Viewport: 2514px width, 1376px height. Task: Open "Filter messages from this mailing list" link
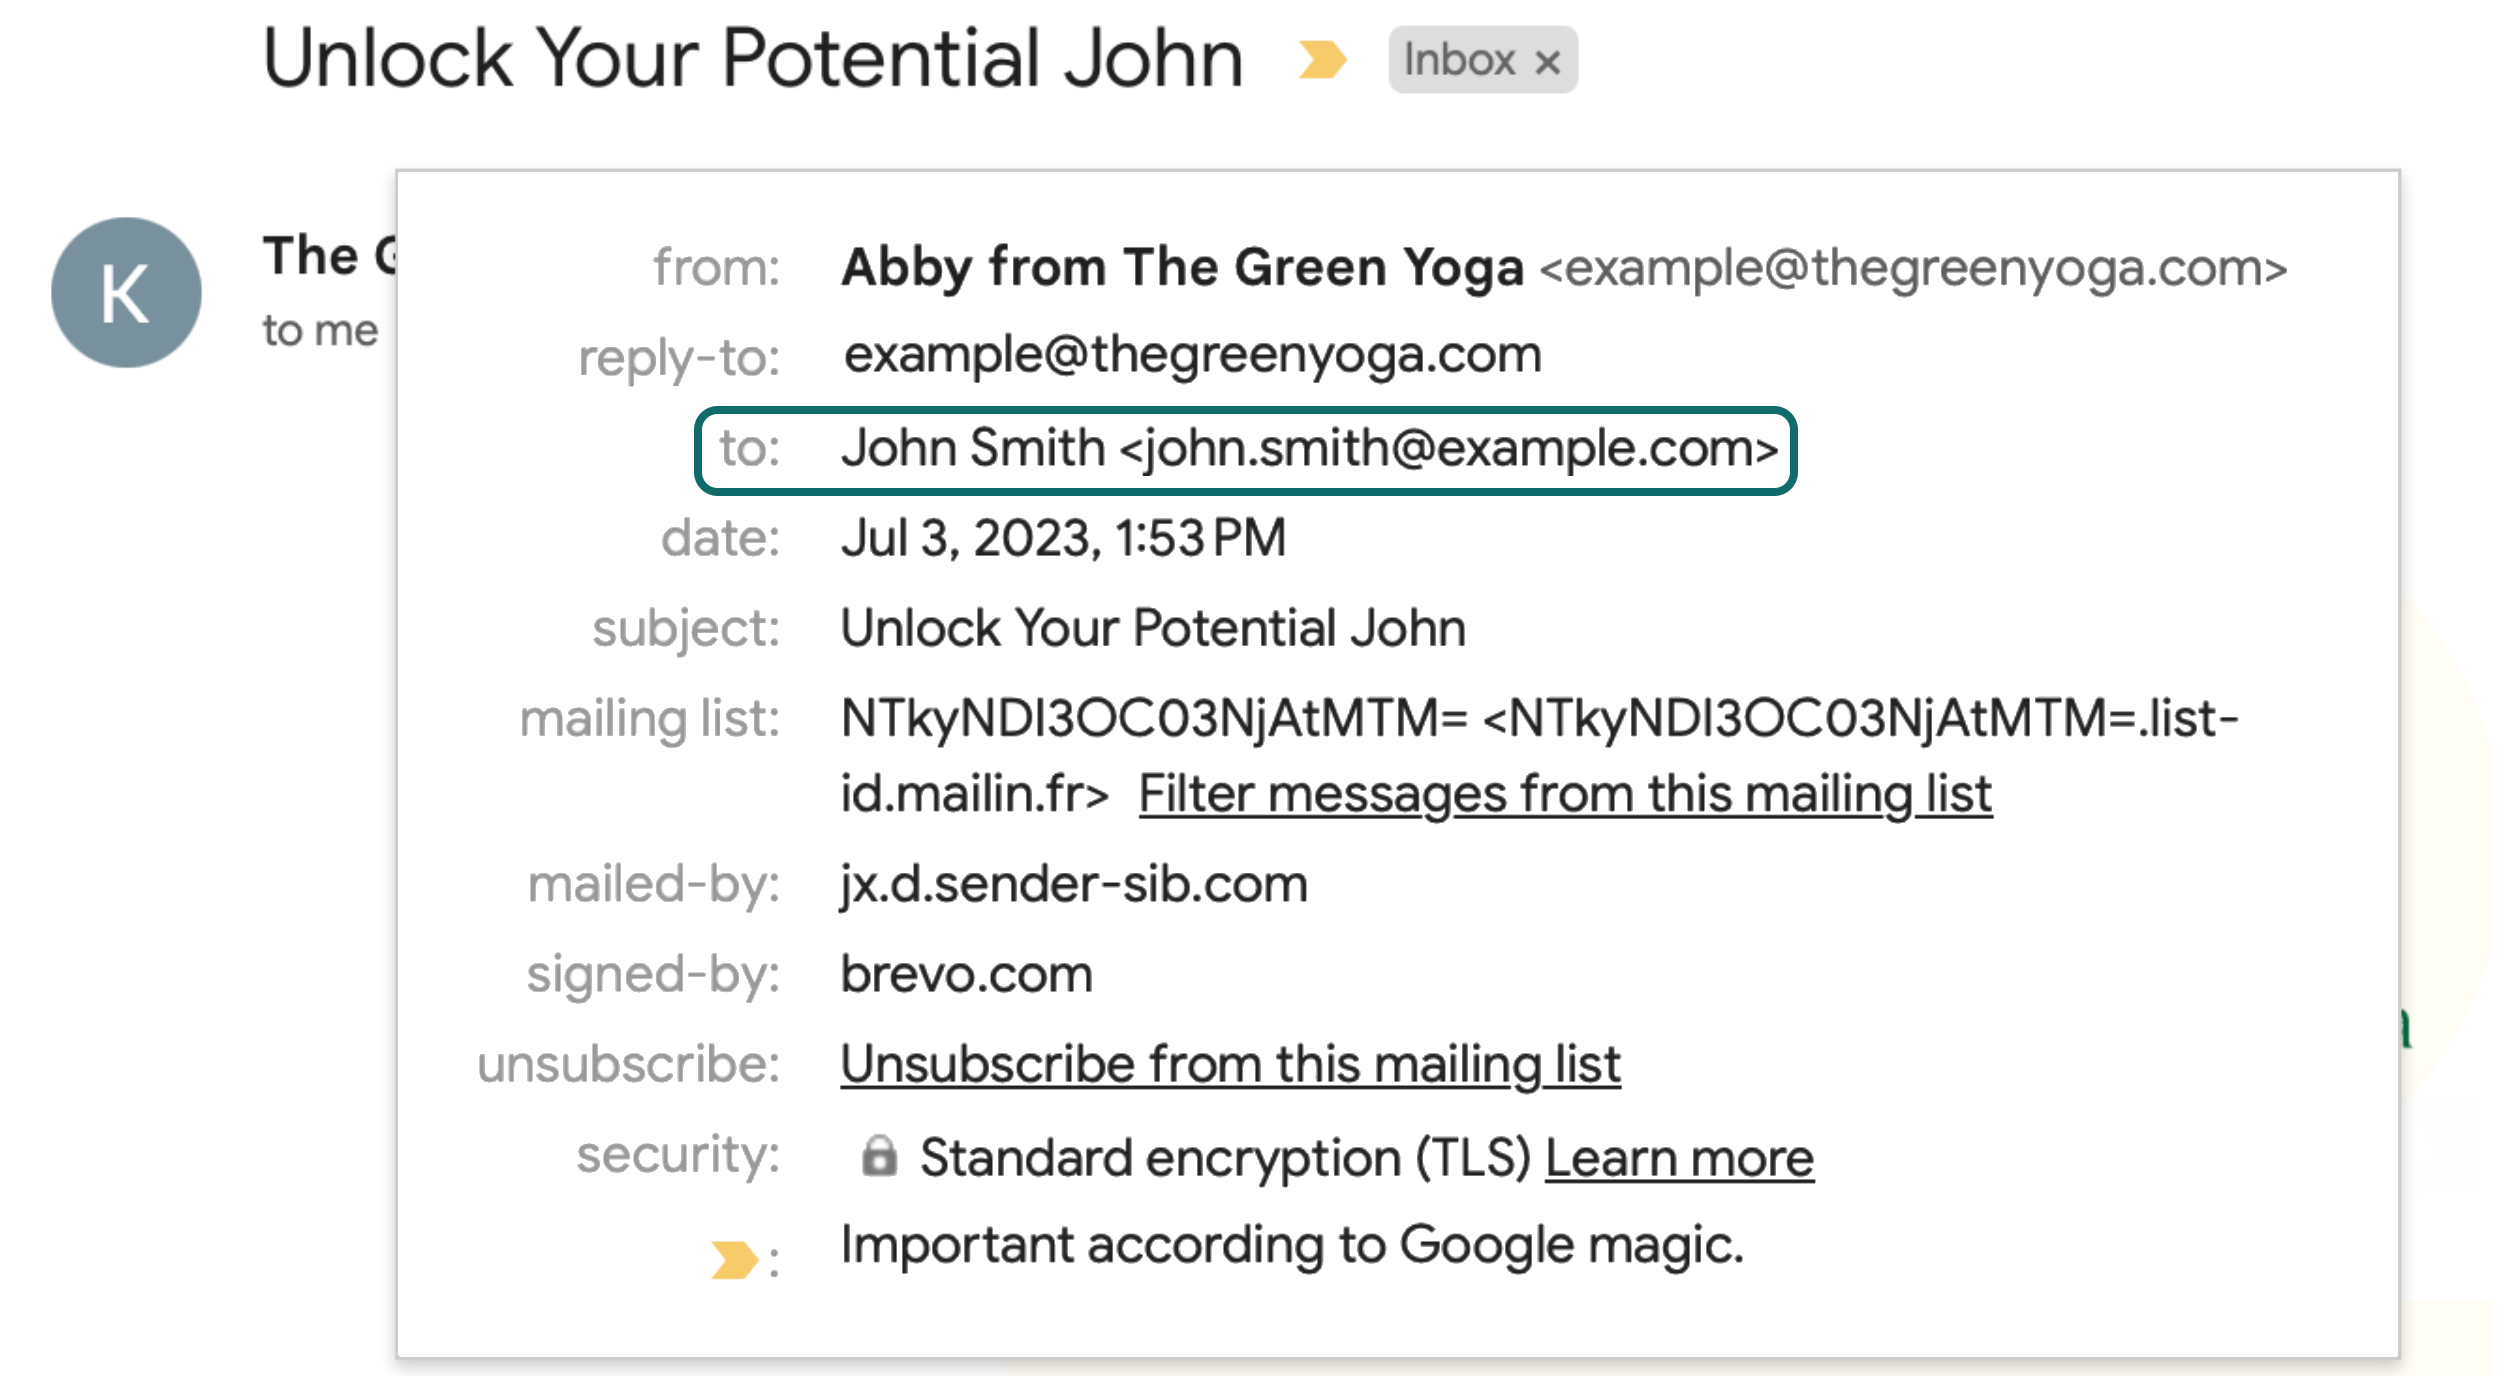pos(1565,795)
